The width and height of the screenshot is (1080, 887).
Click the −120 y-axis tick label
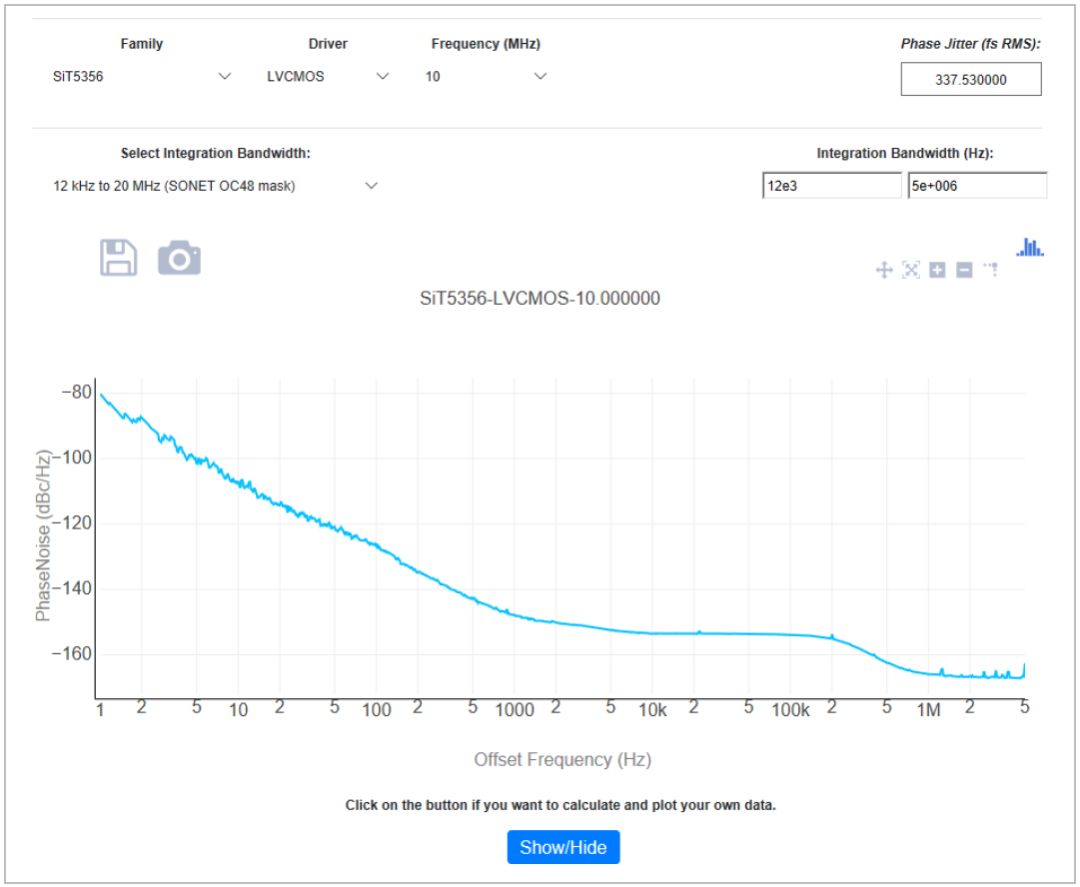(72, 523)
